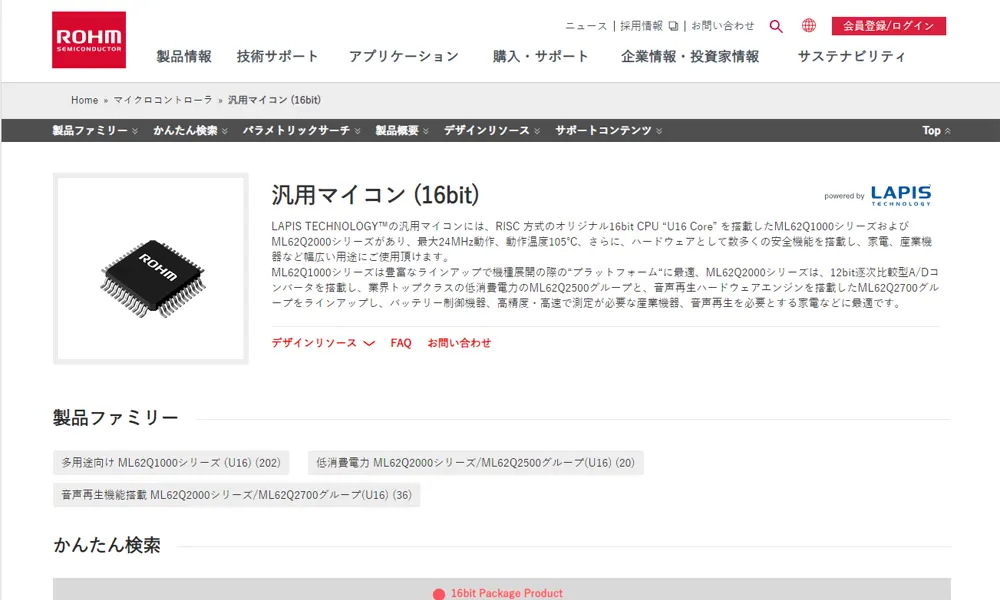The image size is (1000, 600).
Task: Open the ニュース link
Action: point(586,26)
